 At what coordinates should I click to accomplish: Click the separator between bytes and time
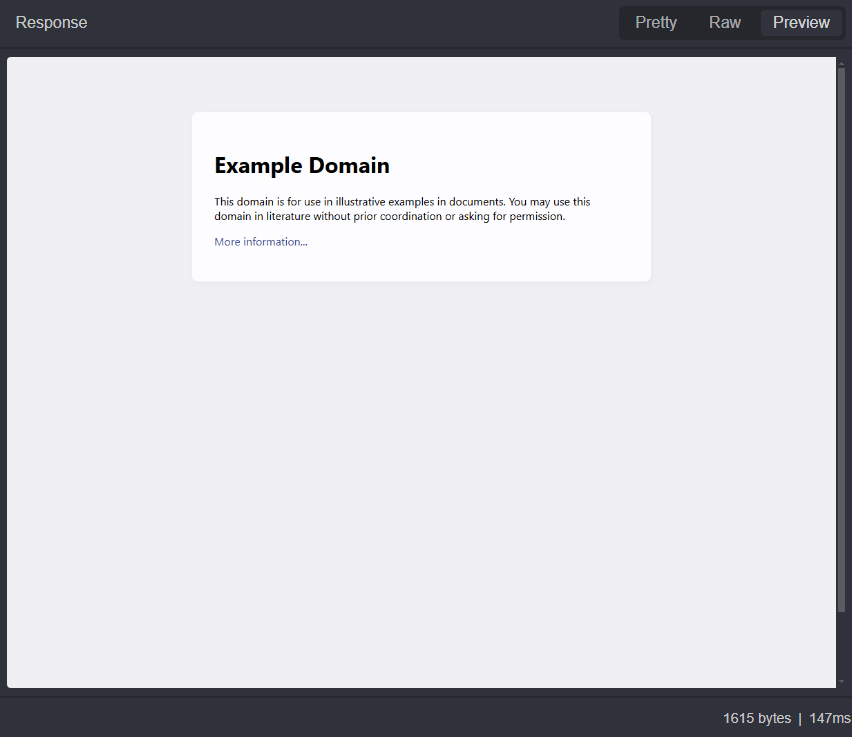[x=800, y=718]
